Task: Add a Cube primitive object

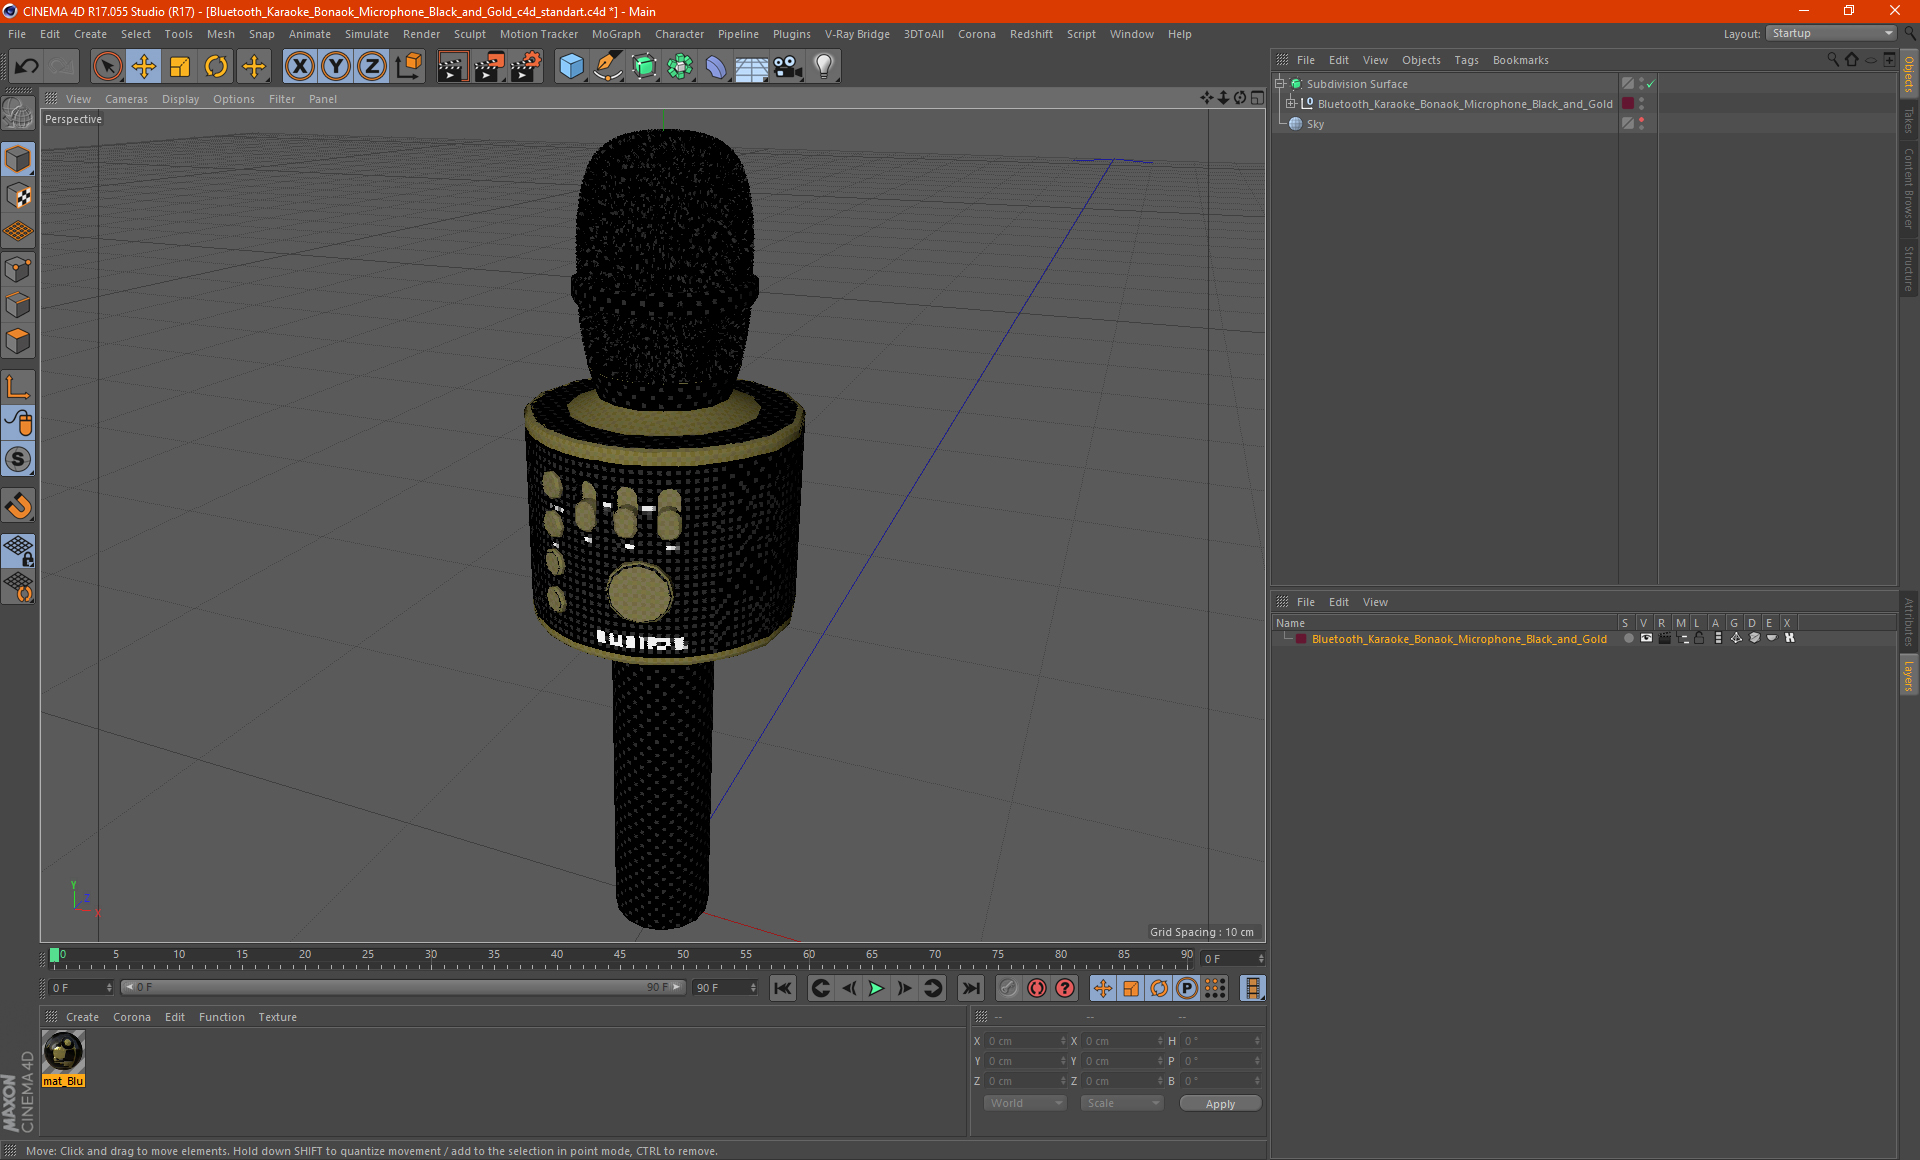Action: [571, 66]
